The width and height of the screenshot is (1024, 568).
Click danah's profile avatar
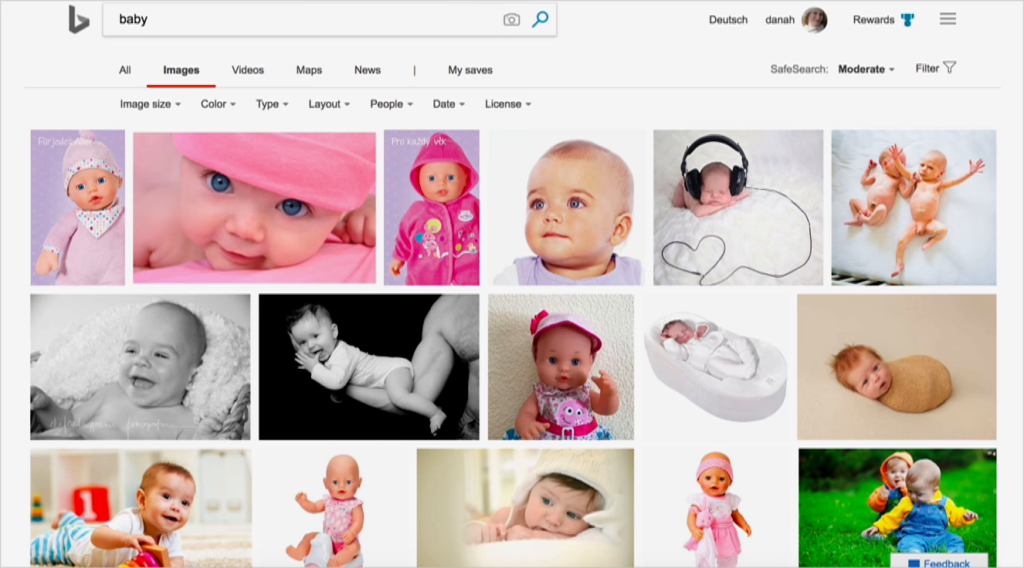pos(814,20)
